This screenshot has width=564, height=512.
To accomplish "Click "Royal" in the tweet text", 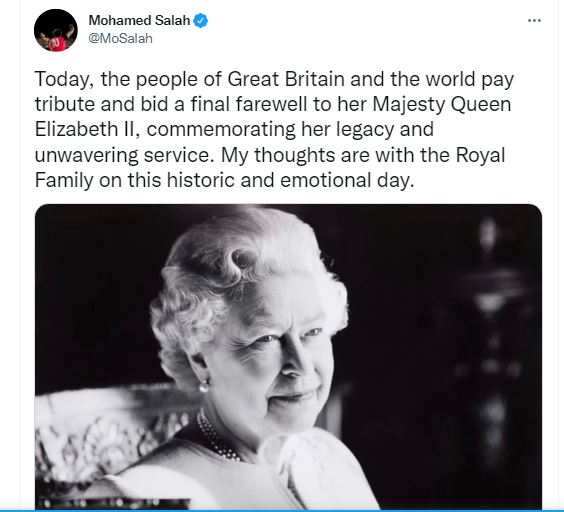I will point(481,156).
